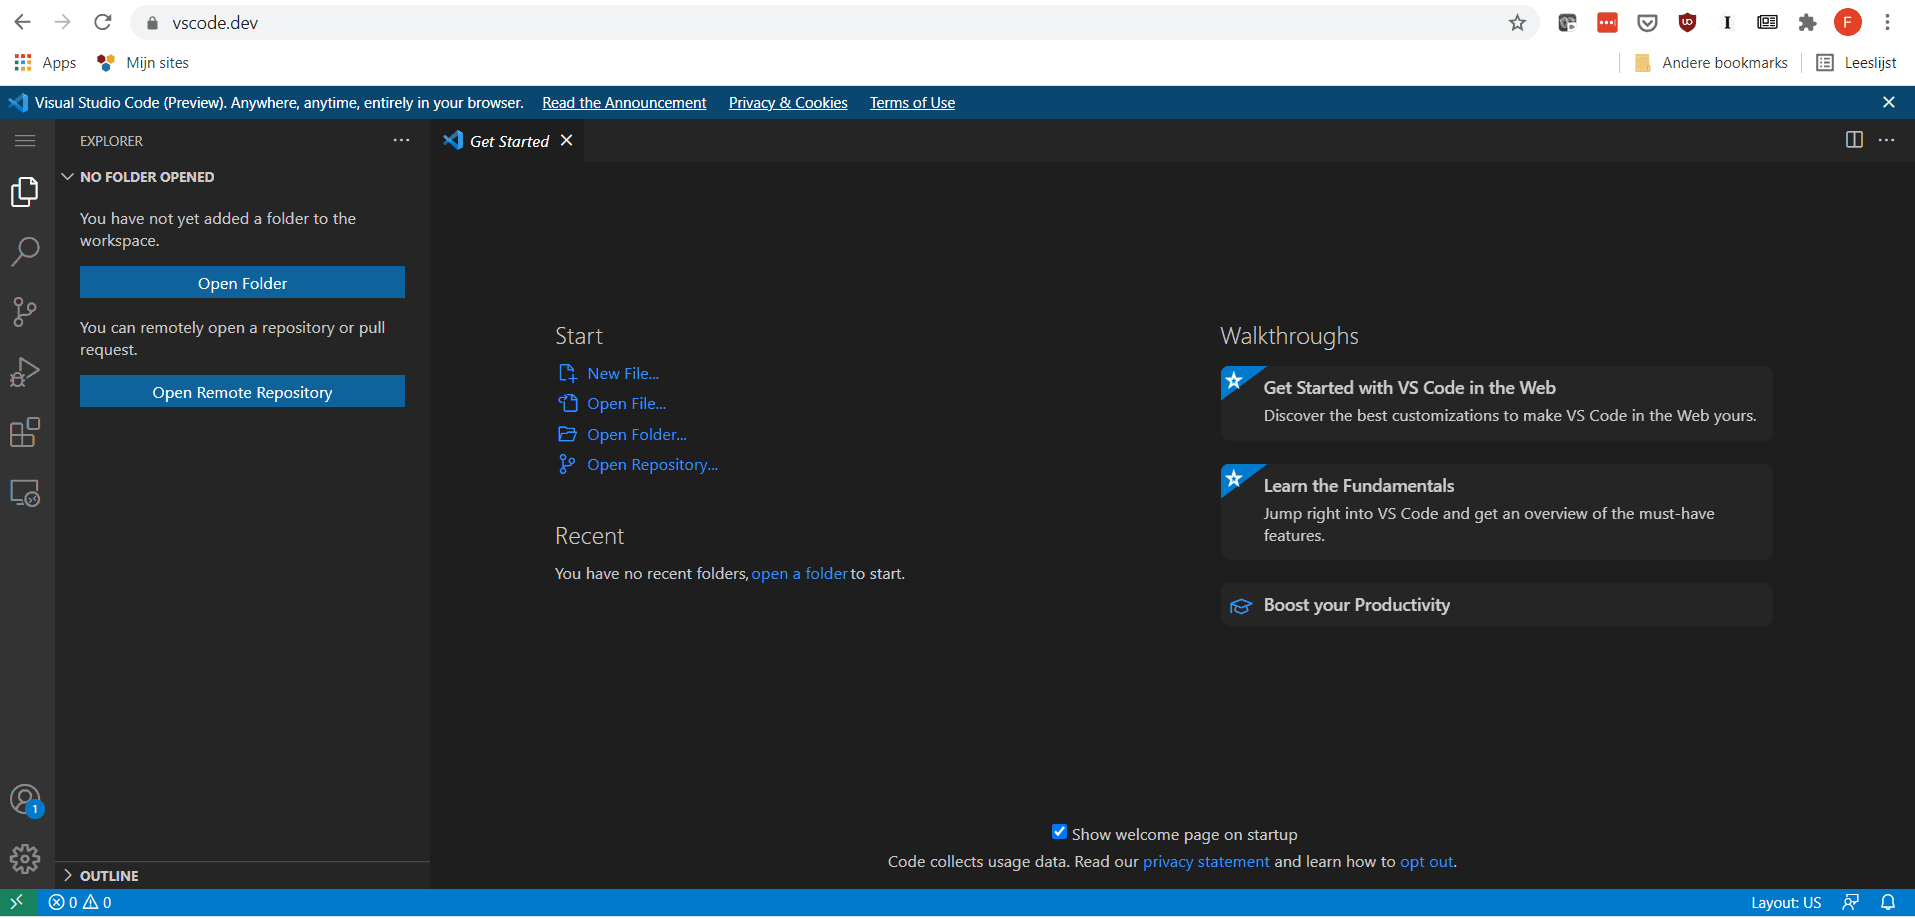Open Terms of Use link
This screenshot has width=1915, height=919.
coord(912,102)
